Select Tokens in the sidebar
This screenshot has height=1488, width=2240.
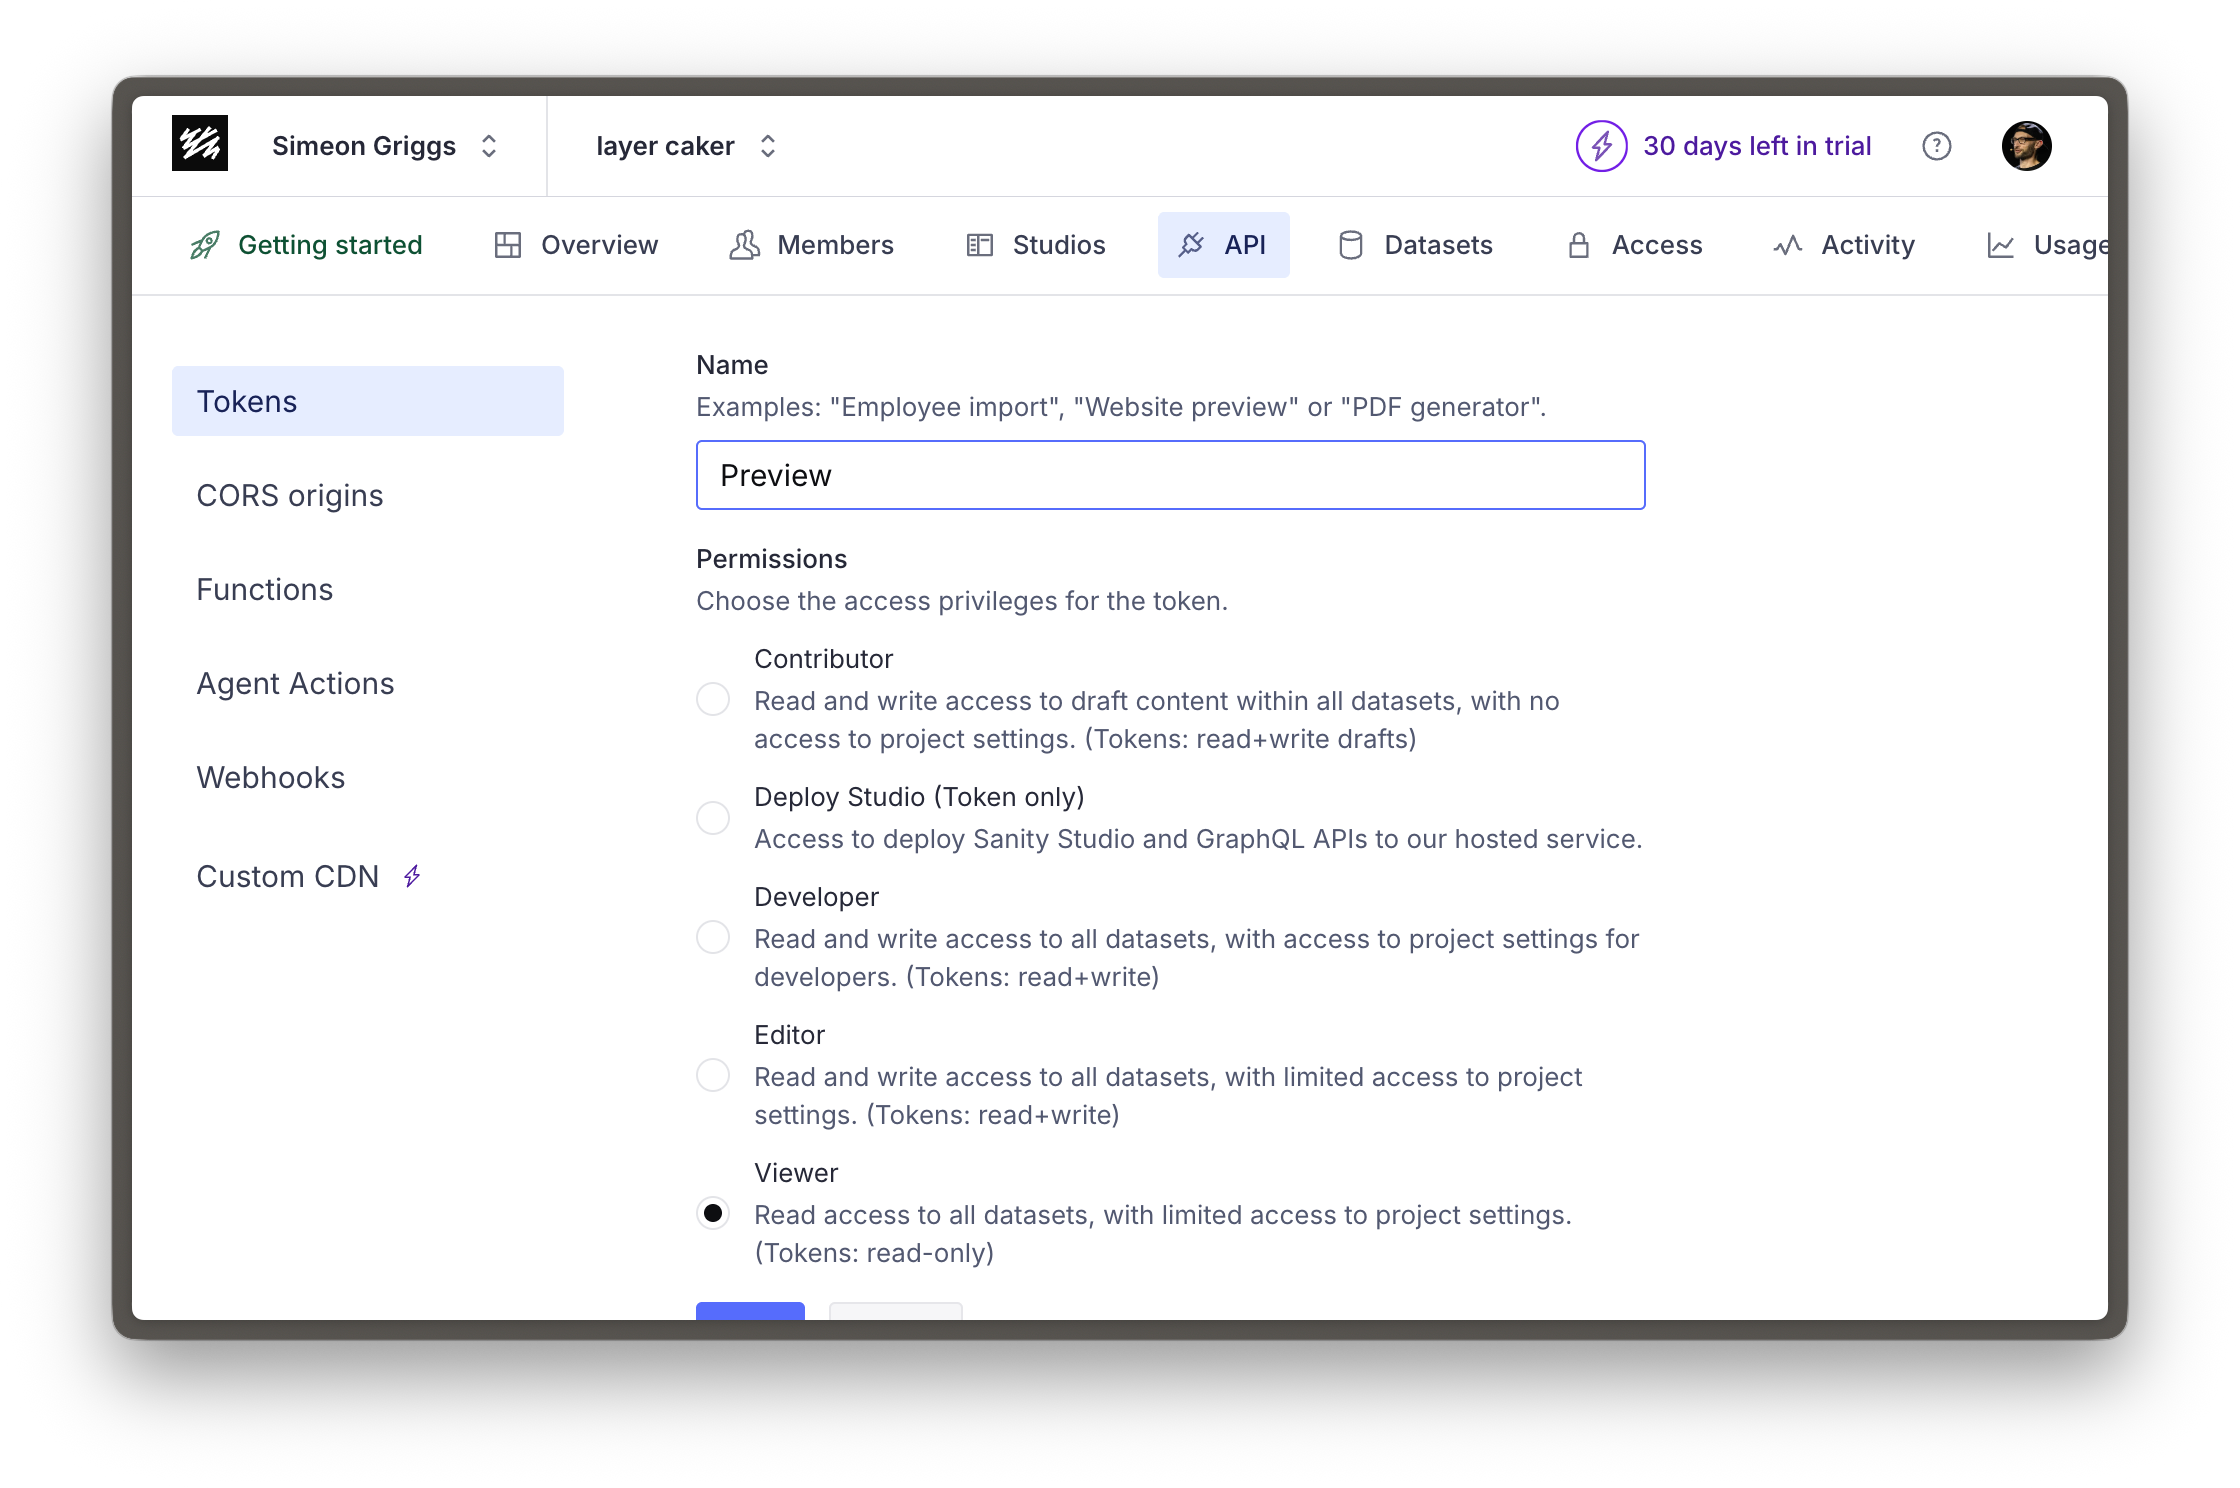(x=368, y=401)
